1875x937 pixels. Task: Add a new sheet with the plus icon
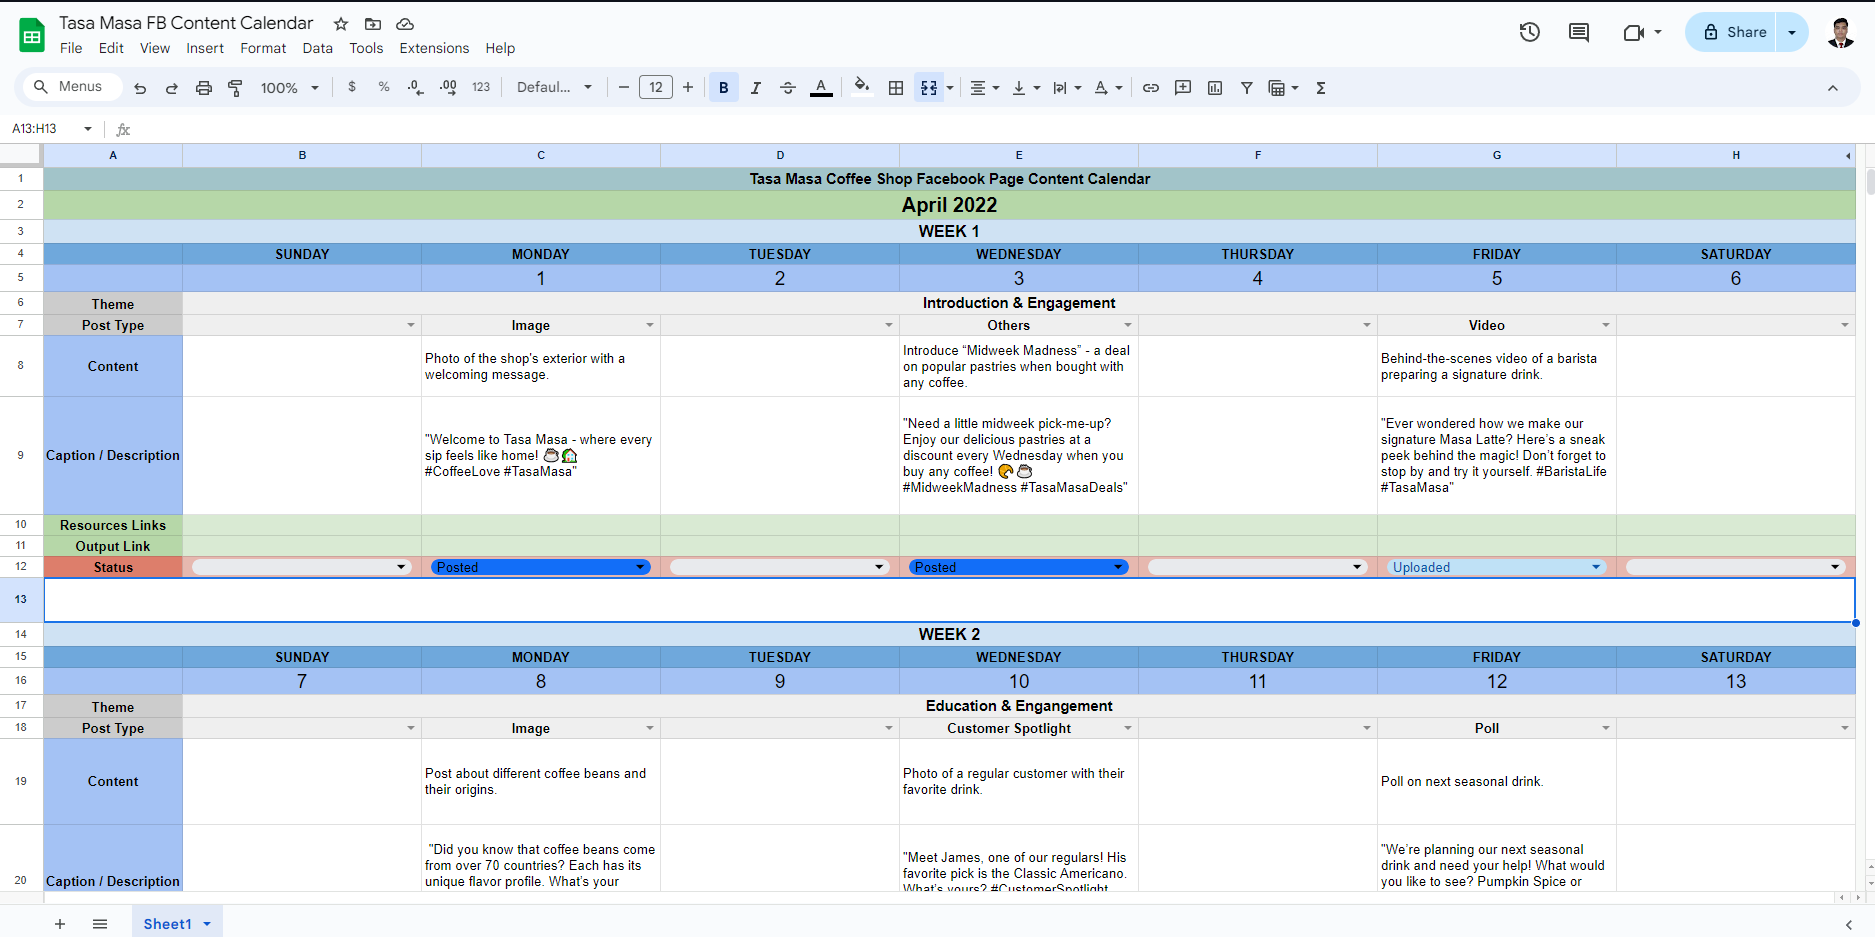(60, 924)
